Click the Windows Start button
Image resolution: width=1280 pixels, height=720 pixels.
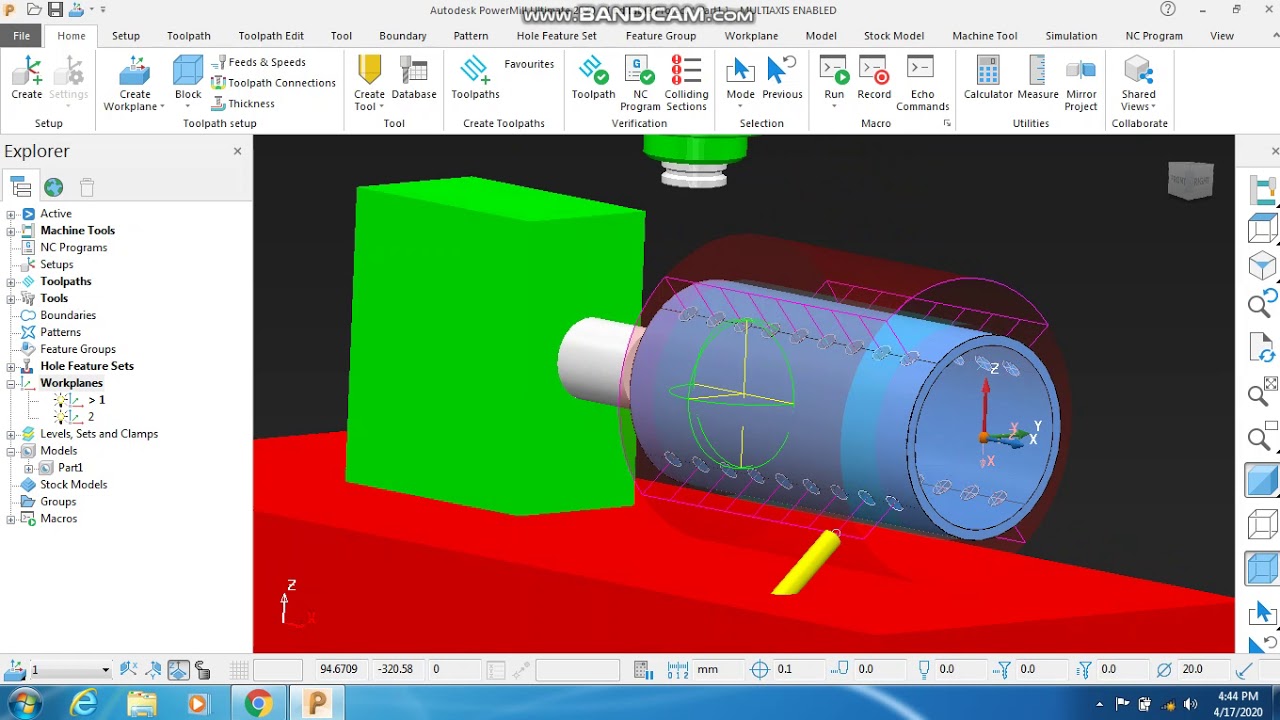click(23, 704)
